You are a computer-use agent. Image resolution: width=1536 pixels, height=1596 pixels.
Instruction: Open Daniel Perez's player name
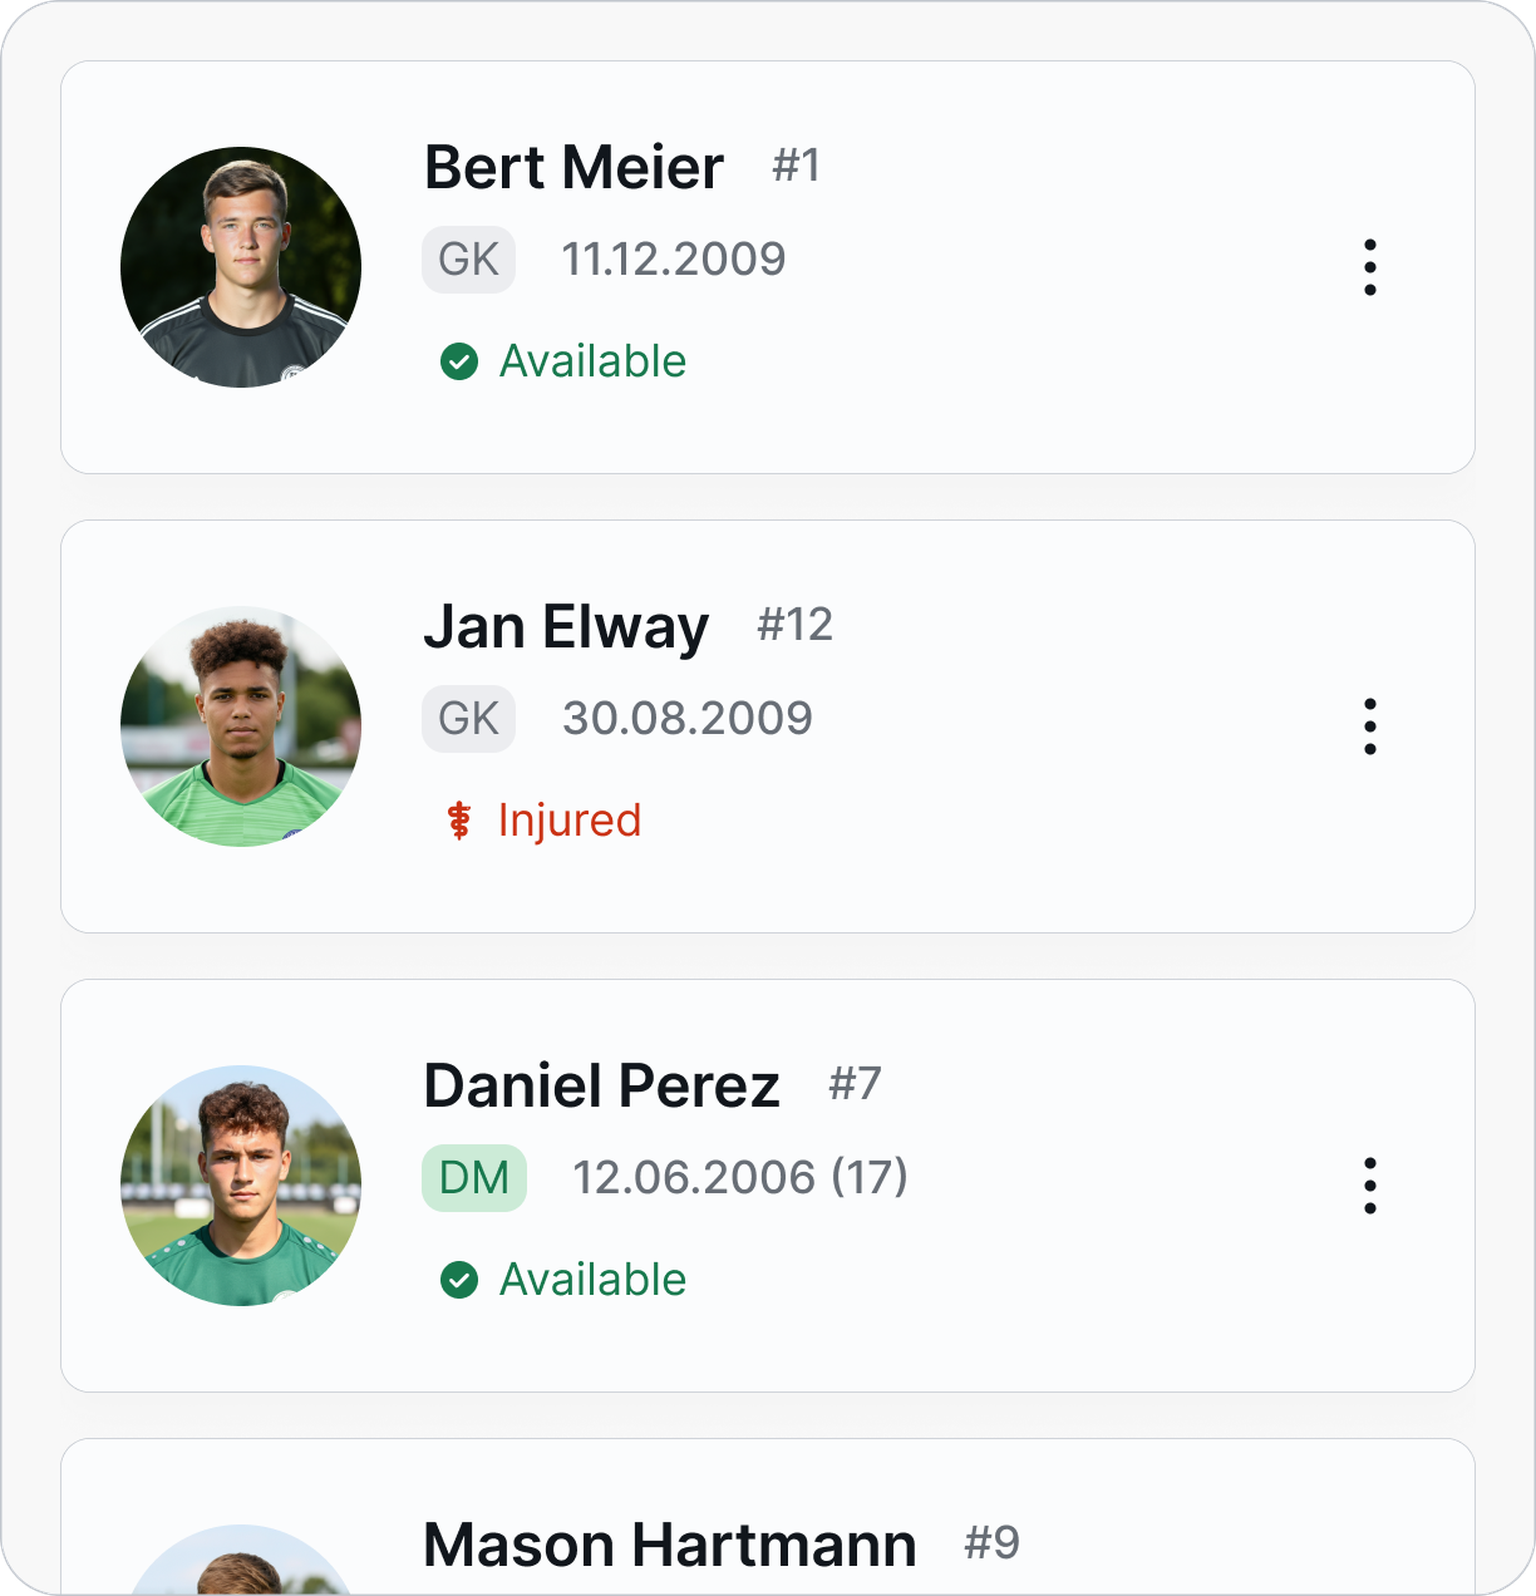602,1086
